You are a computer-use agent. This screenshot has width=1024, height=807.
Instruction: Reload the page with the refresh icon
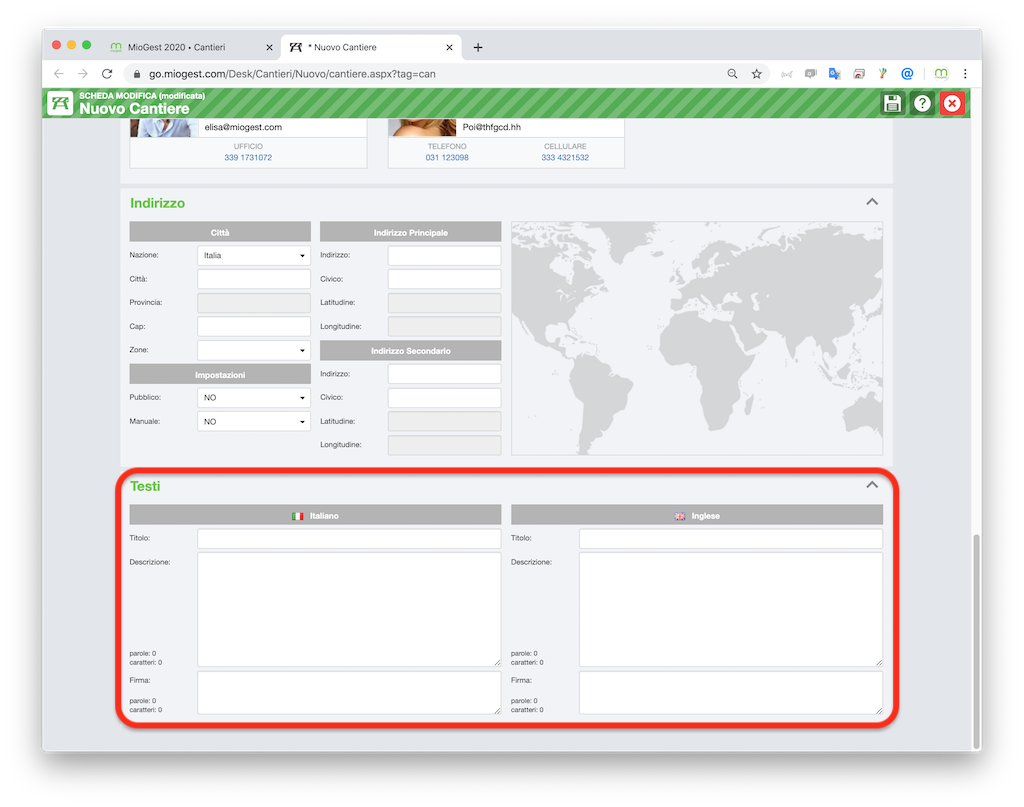coord(107,74)
